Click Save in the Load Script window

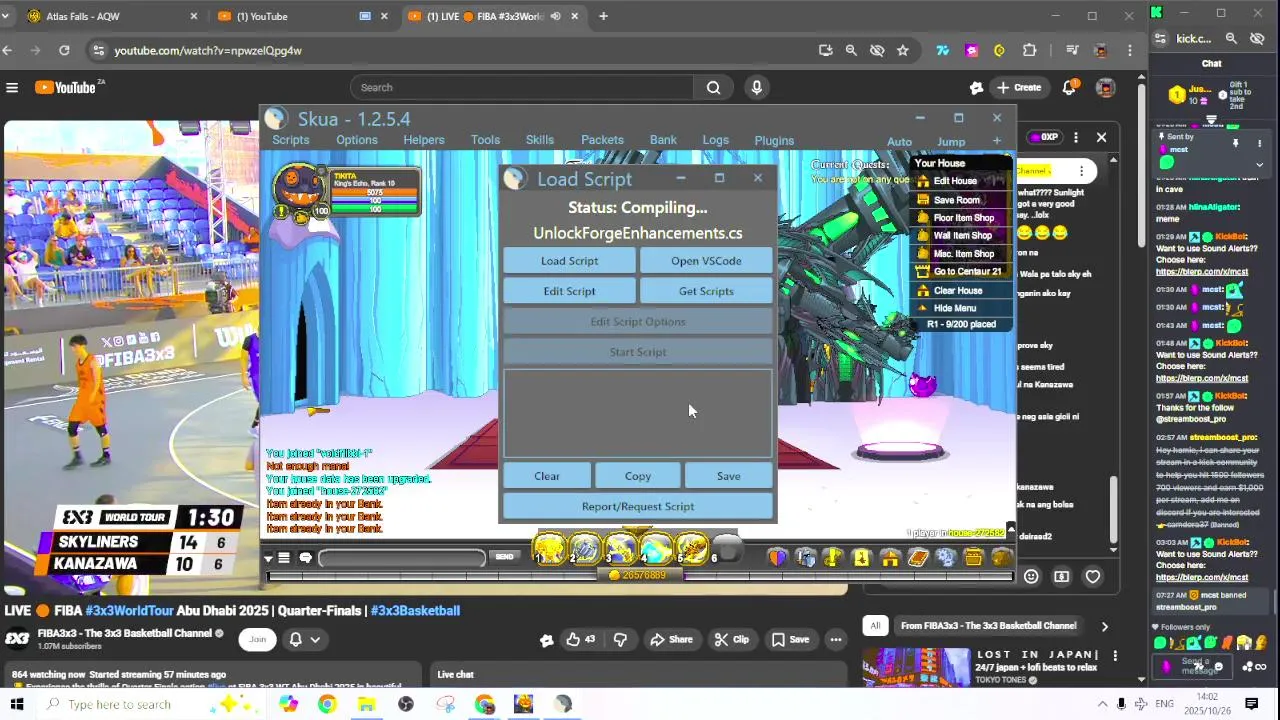pos(728,476)
